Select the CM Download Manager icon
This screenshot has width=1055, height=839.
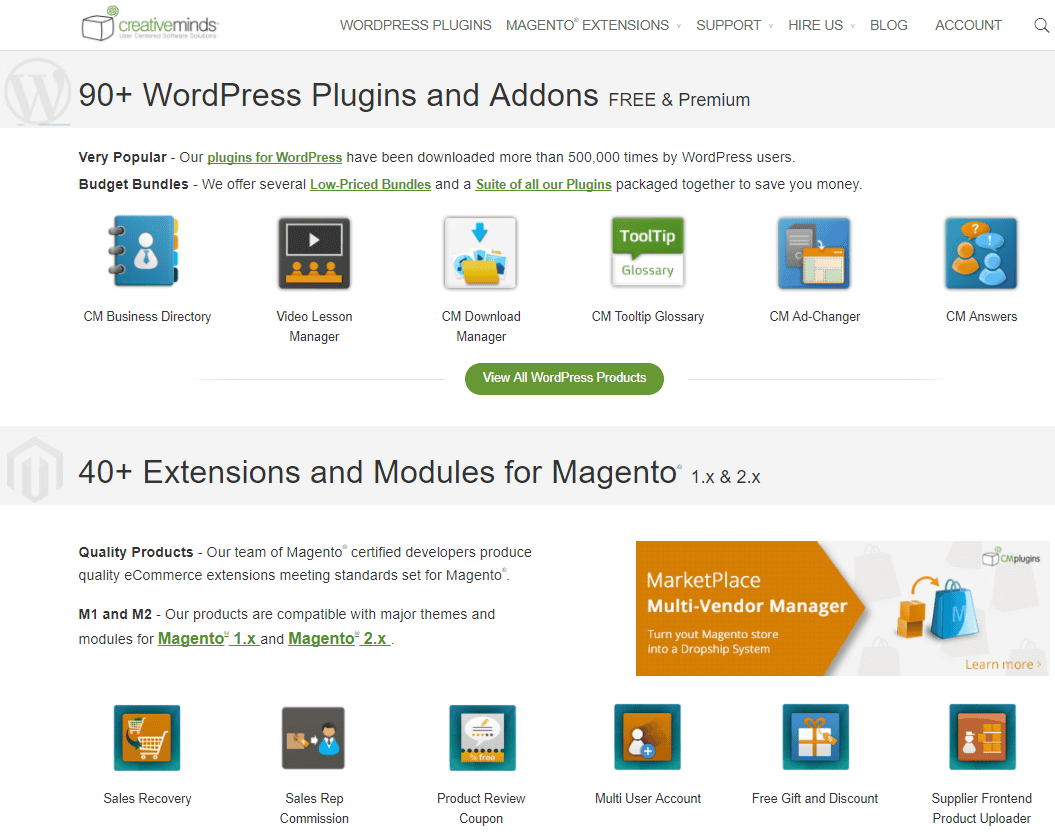480,253
